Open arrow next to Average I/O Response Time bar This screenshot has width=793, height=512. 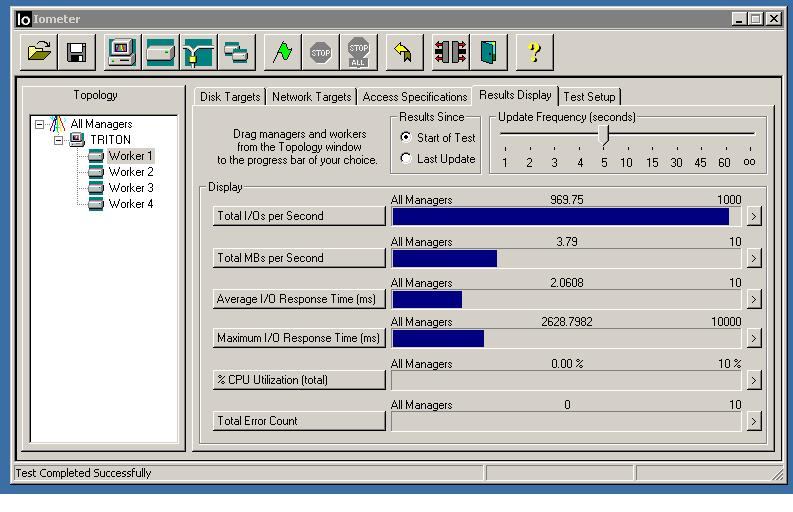754,299
